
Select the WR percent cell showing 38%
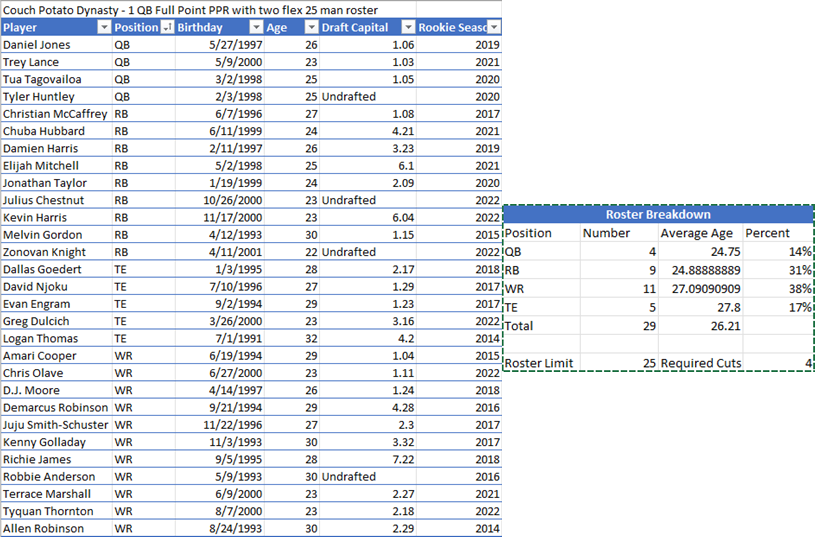[780, 289]
